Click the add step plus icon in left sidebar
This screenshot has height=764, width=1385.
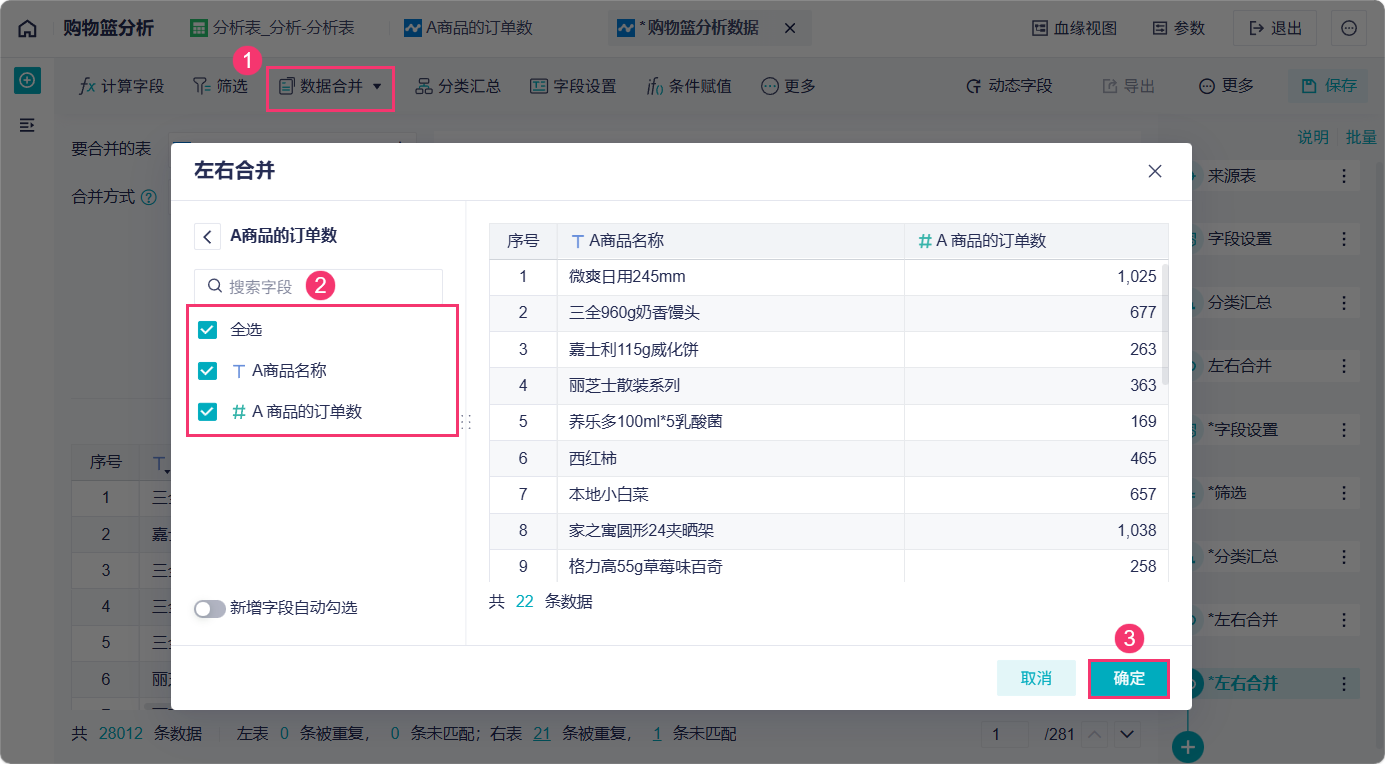(27, 81)
